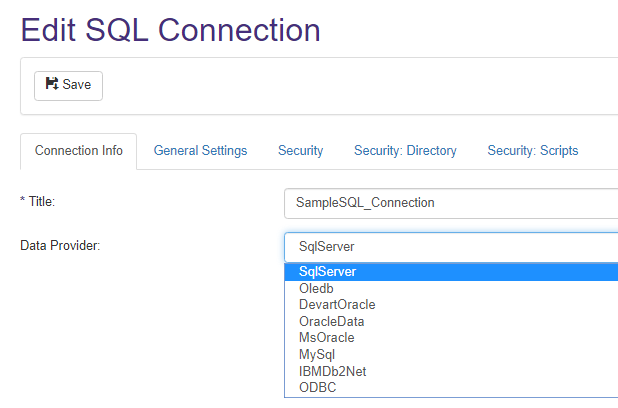Click the "* Title:" field label

[38, 202]
